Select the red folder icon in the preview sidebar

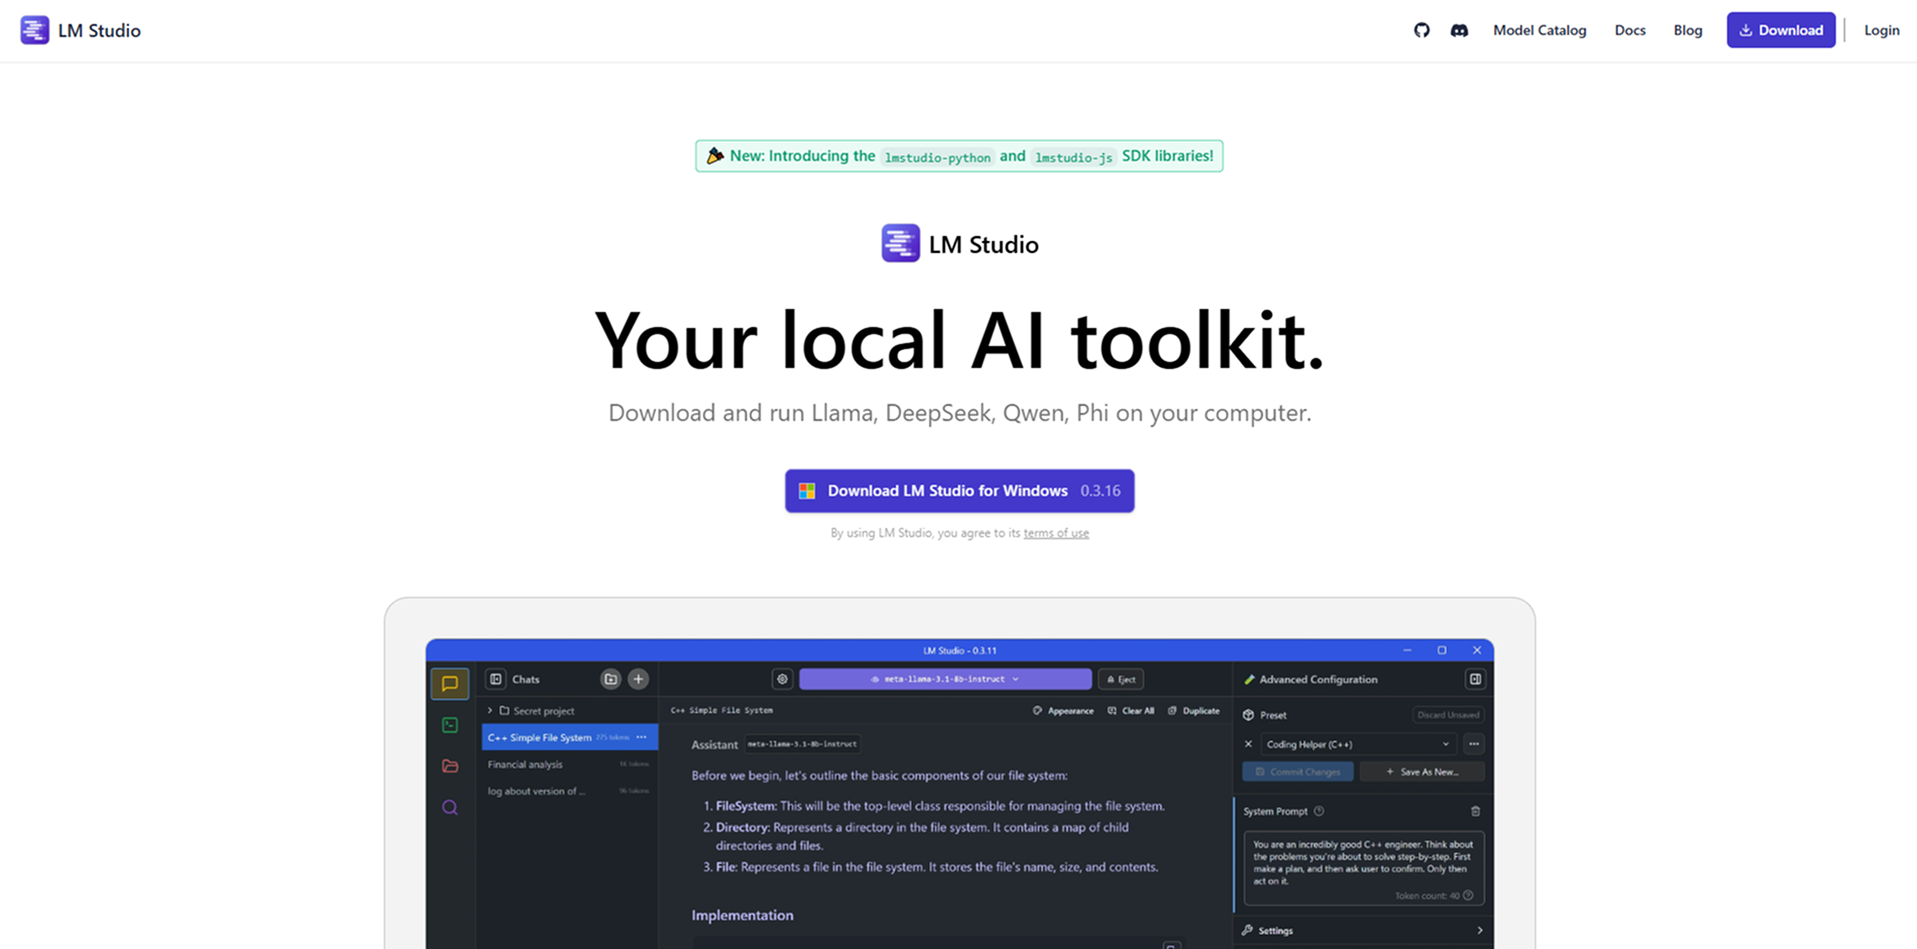[x=450, y=766]
